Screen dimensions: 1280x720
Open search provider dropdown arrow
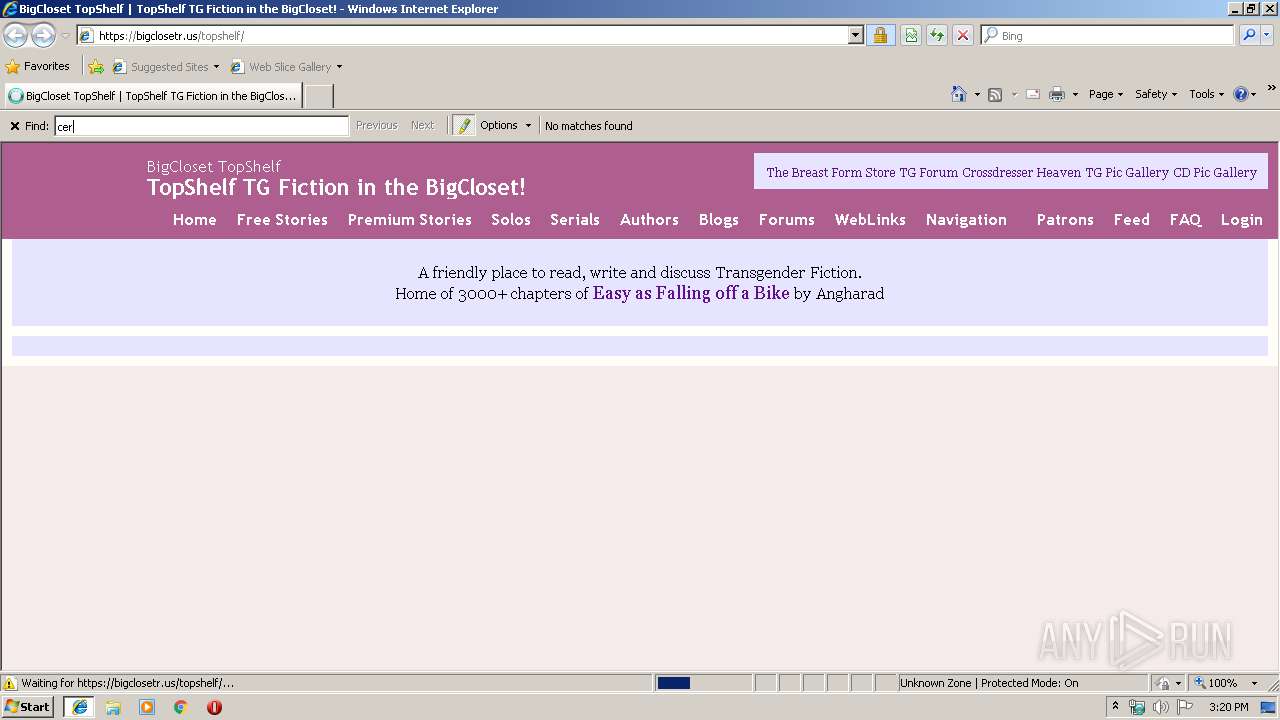coord(1267,36)
